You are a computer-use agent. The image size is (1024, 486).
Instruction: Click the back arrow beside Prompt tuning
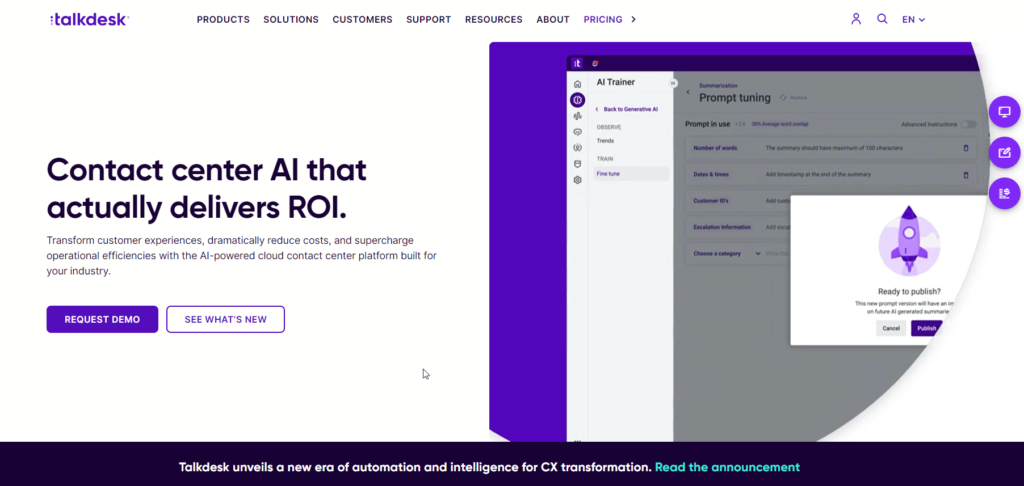pyautogui.click(x=688, y=92)
